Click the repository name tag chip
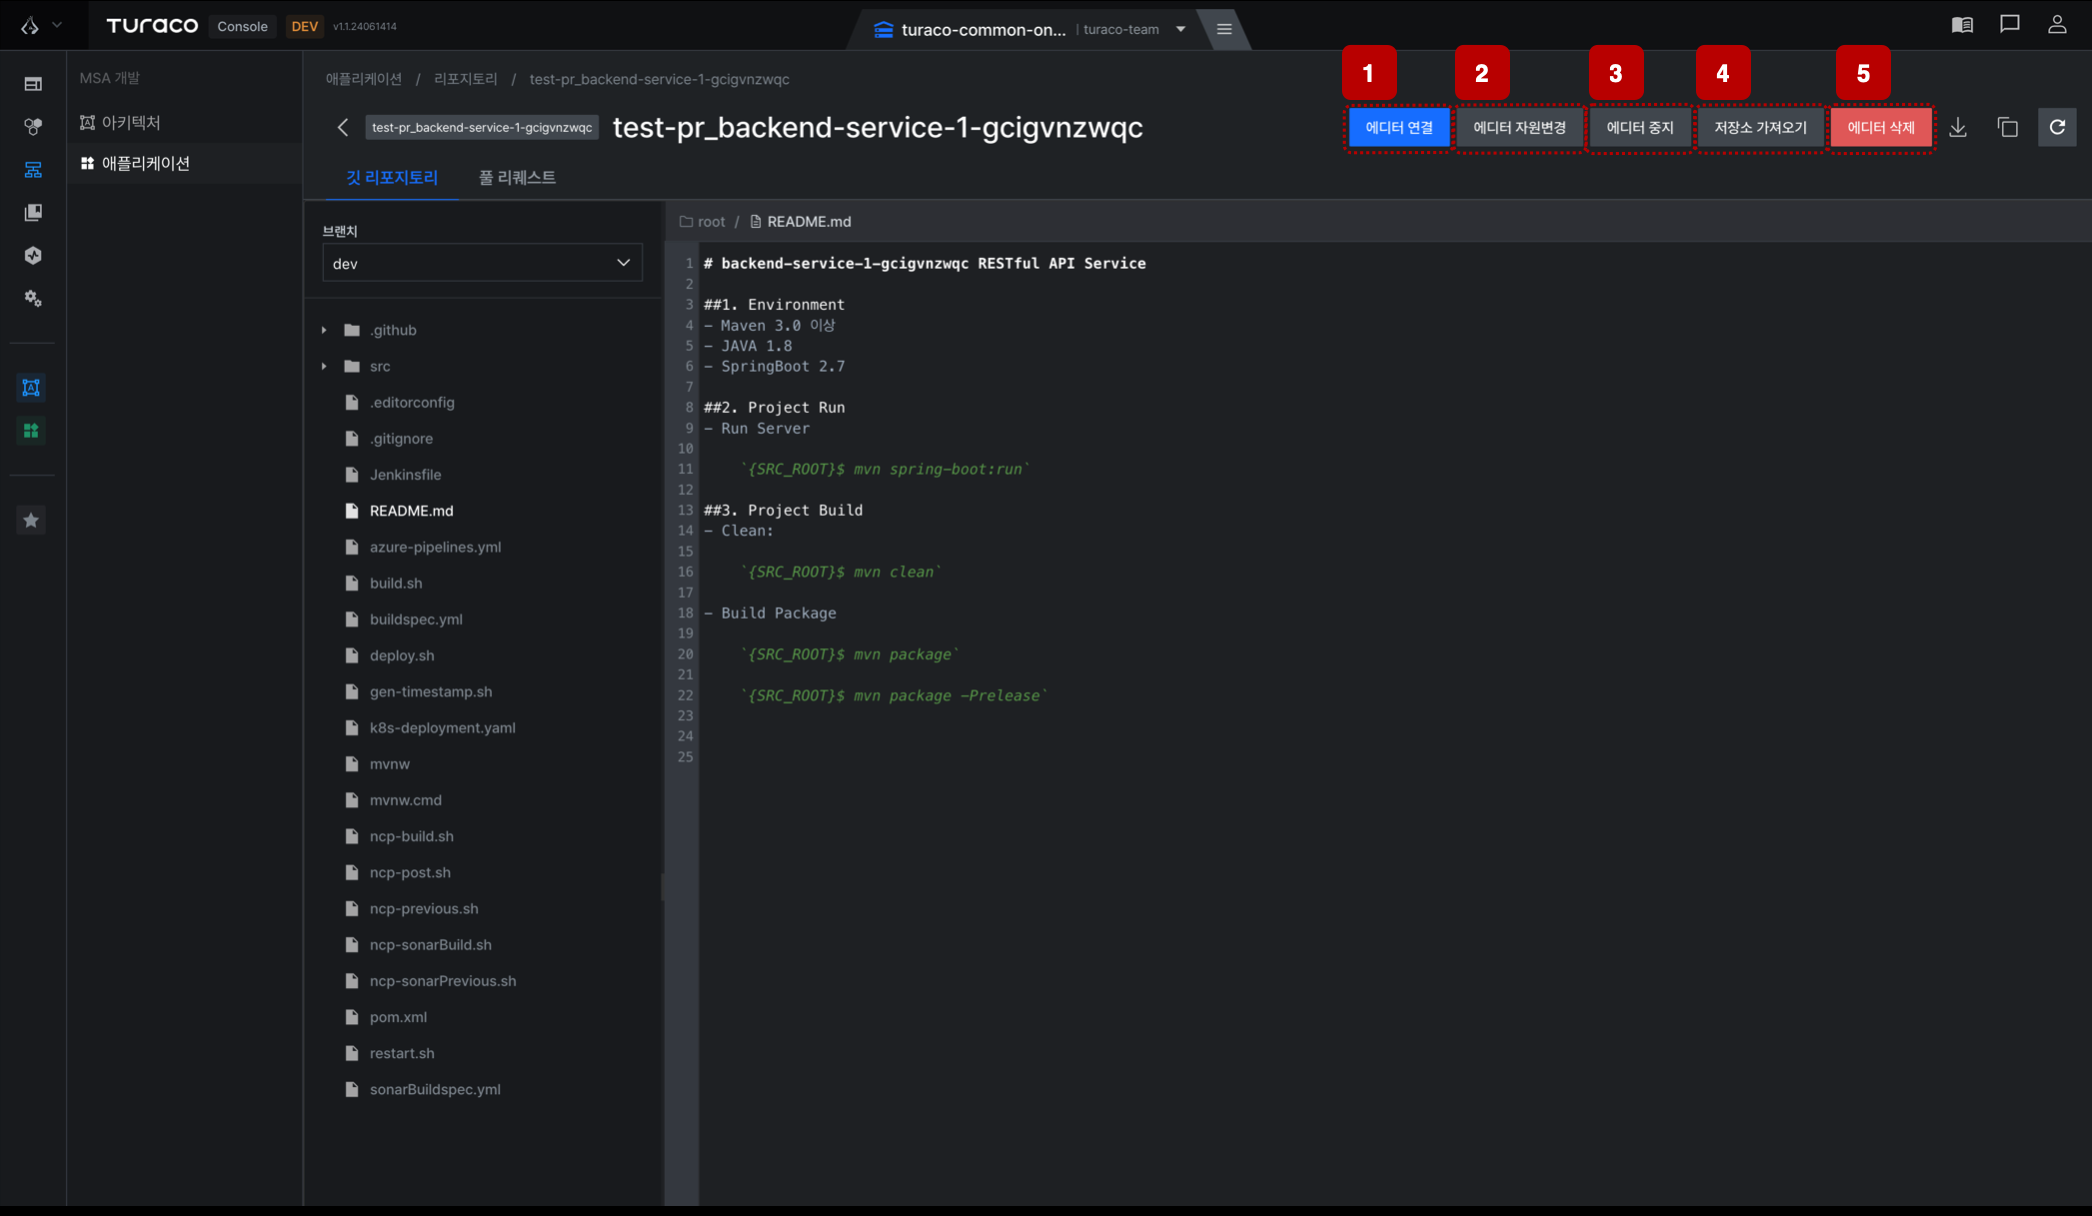Viewport: 2092px width, 1216px height. [482, 127]
